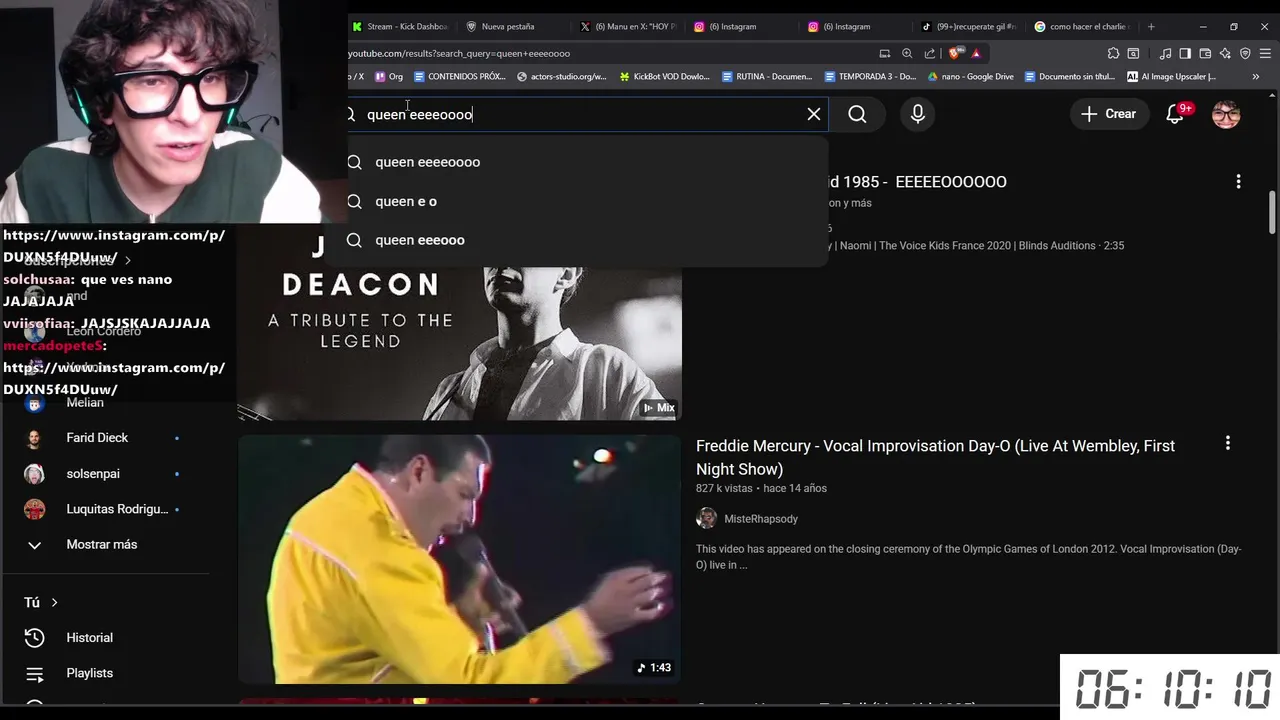The width and height of the screenshot is (1280, 720).
Task: Open the browser extensions puzzle icon
Action: [1113, 53]
